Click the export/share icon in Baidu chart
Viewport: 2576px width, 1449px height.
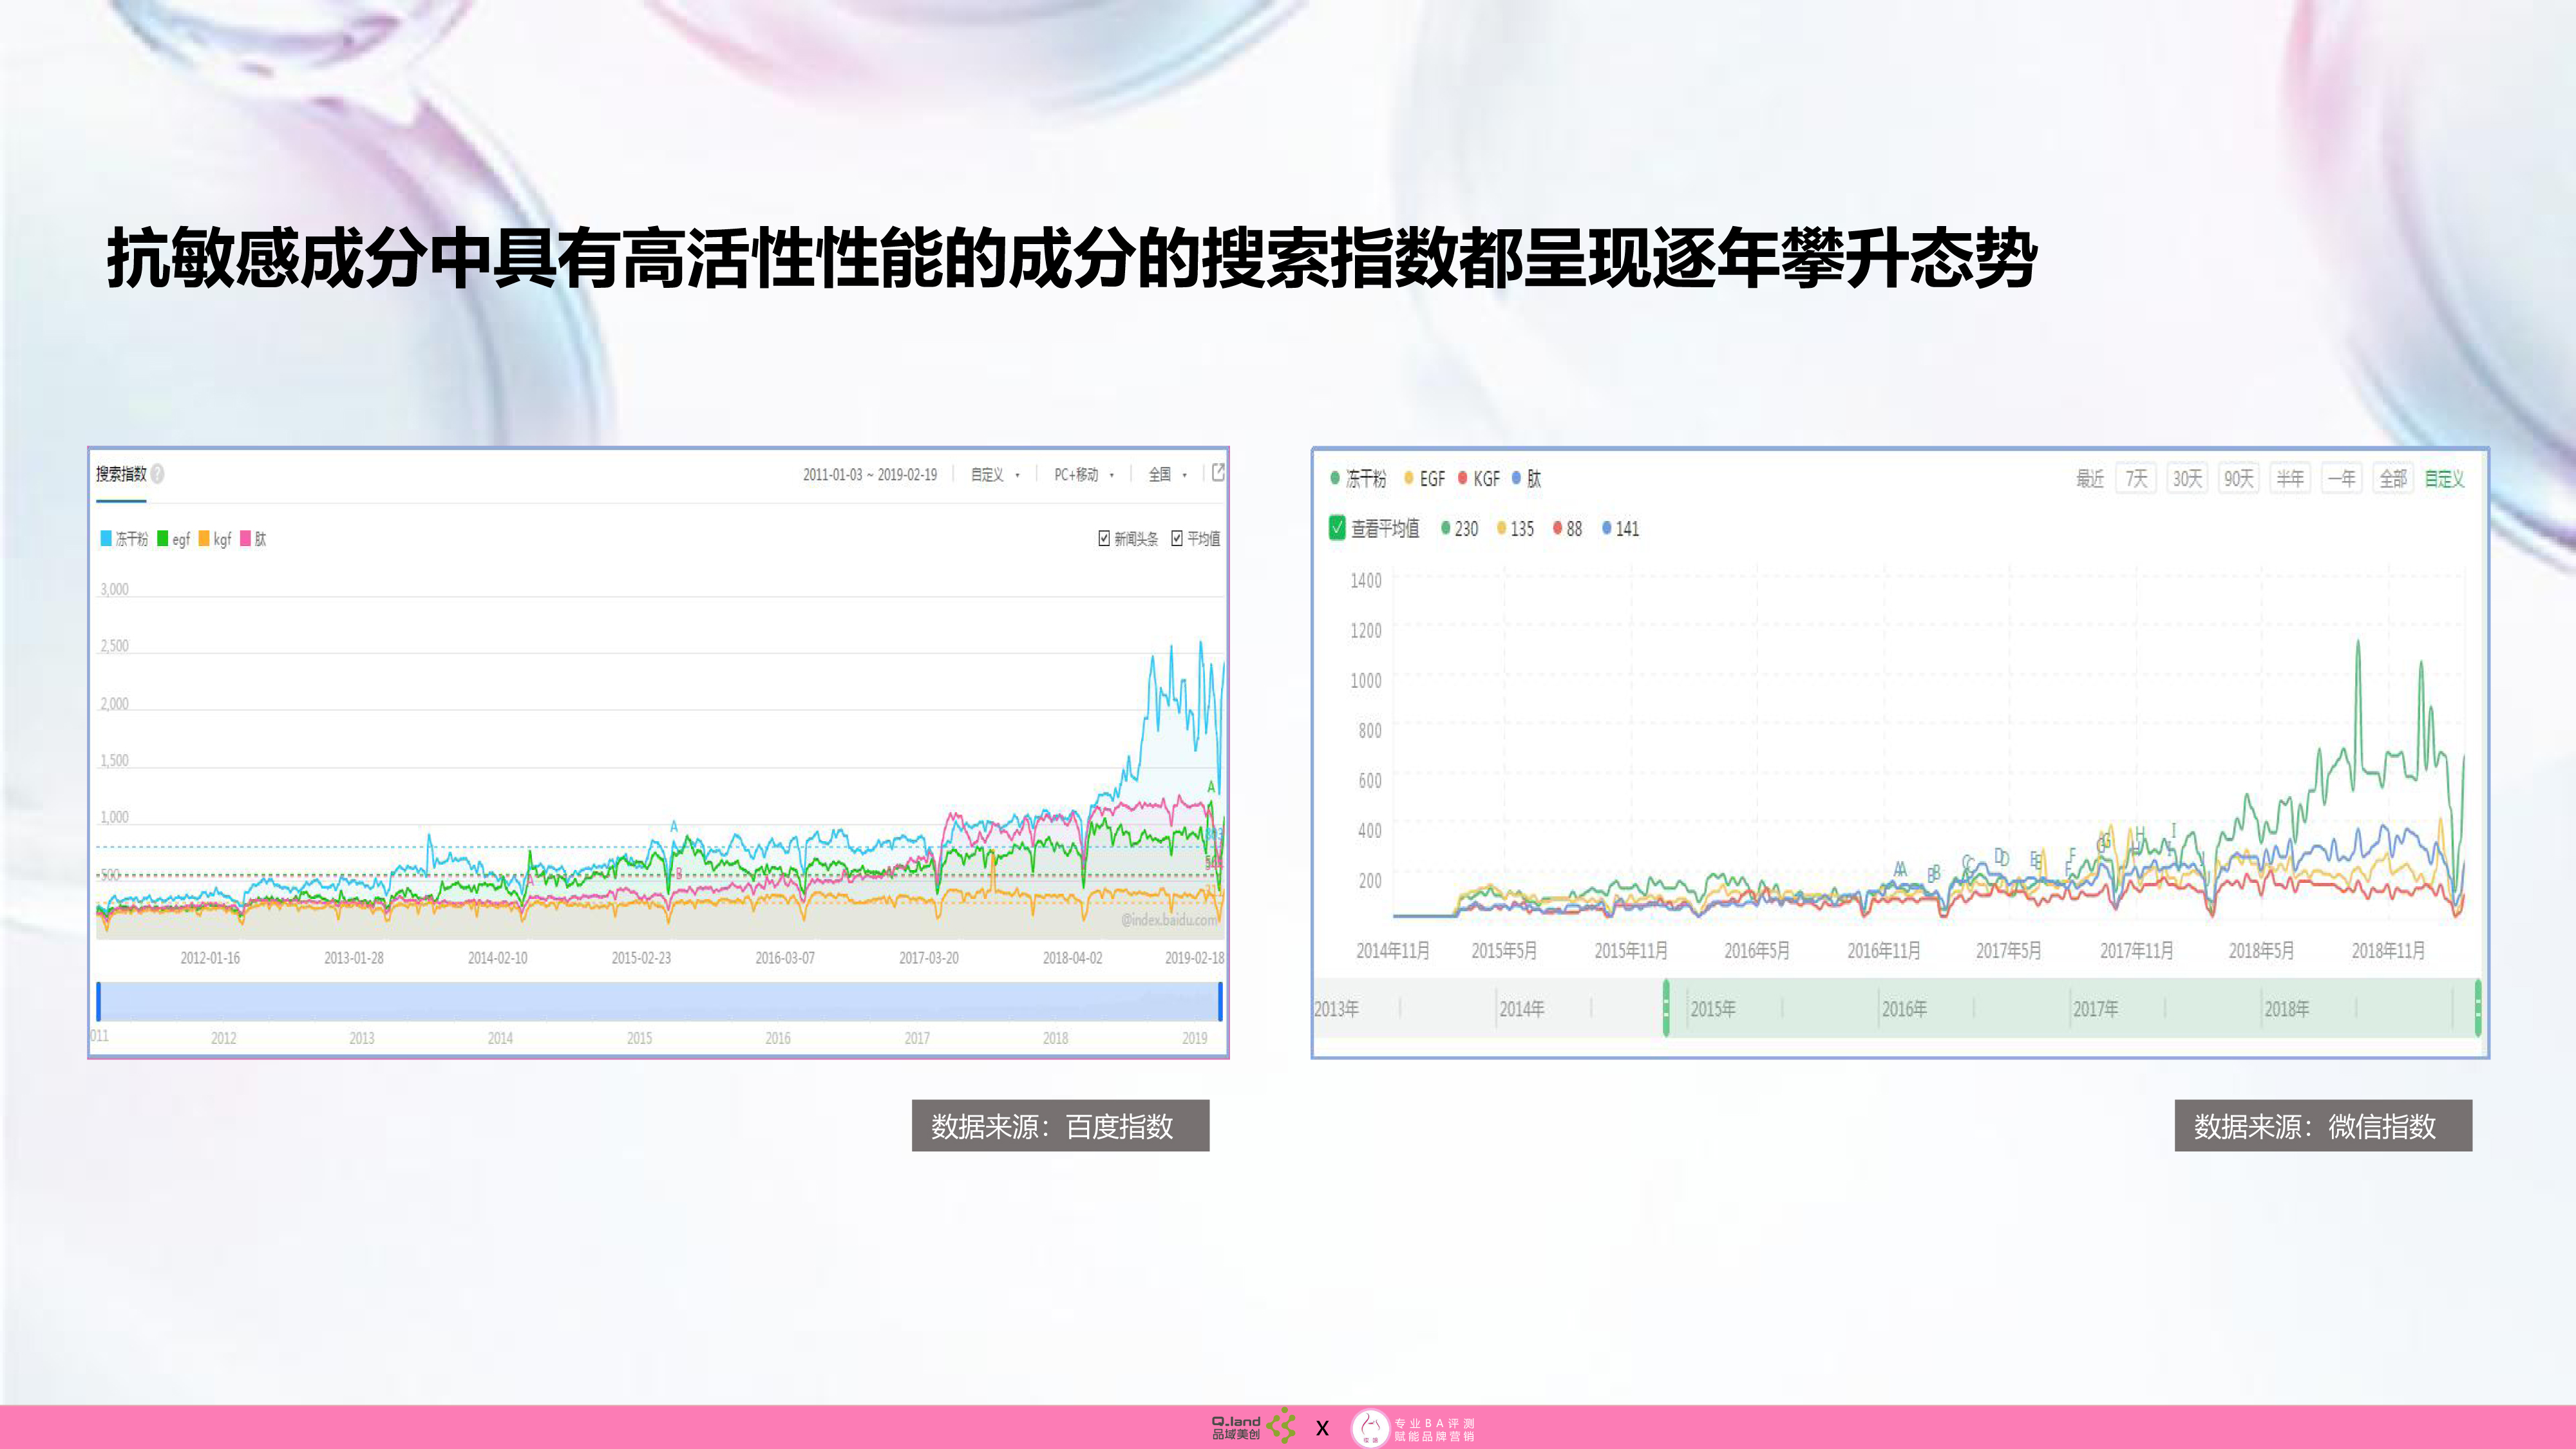1217,473
